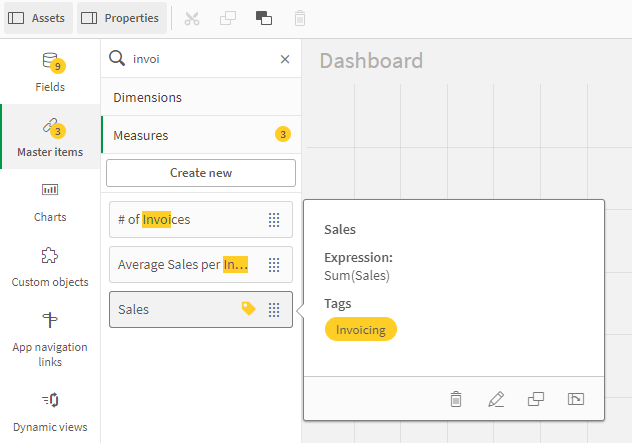Viewport: 632px width, 443px height.
Task: Open the Charts section
Action: tap(50, 202)
